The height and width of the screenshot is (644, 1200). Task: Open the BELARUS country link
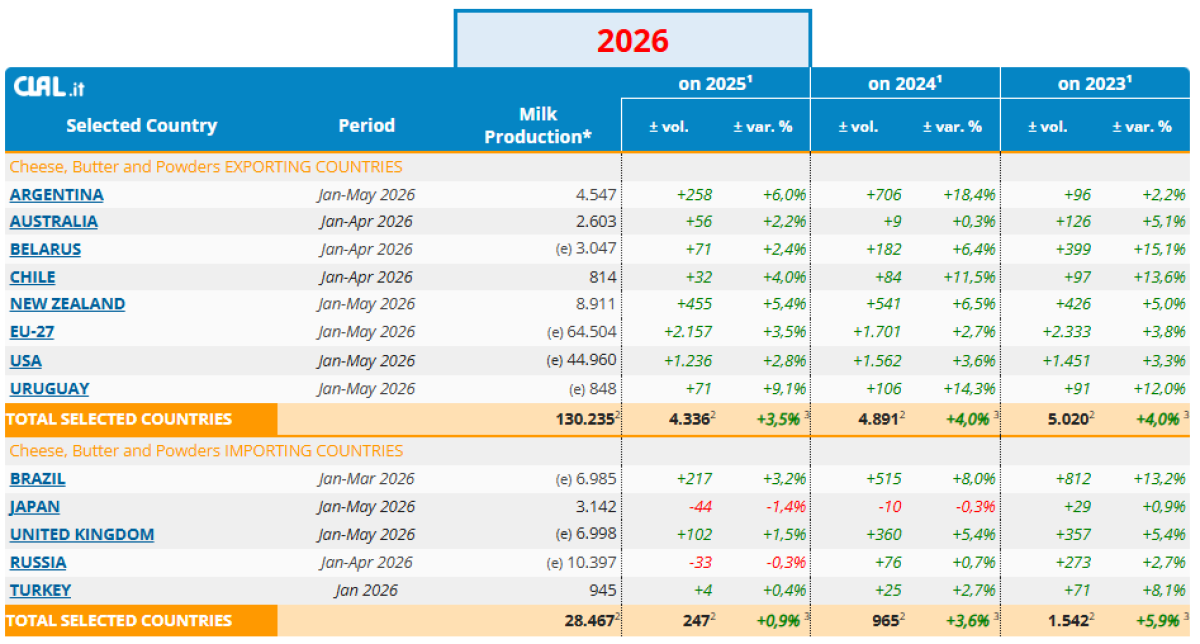tap(46, 249)
